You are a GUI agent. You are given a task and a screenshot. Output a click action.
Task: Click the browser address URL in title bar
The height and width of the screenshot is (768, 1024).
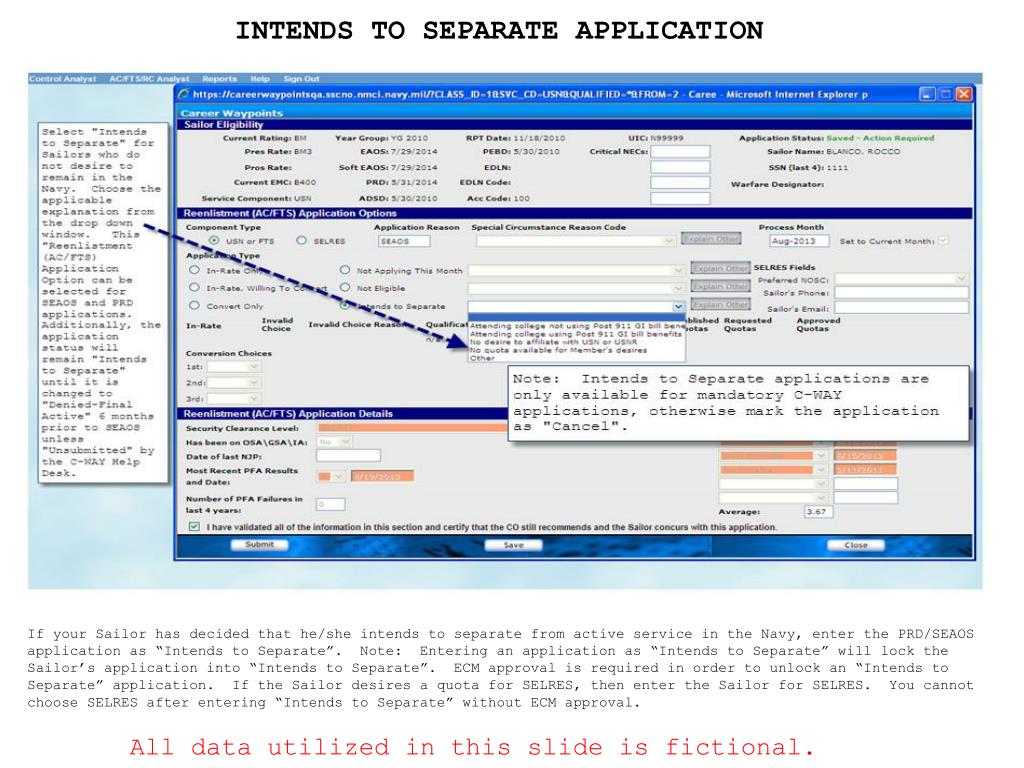(436, 95)
